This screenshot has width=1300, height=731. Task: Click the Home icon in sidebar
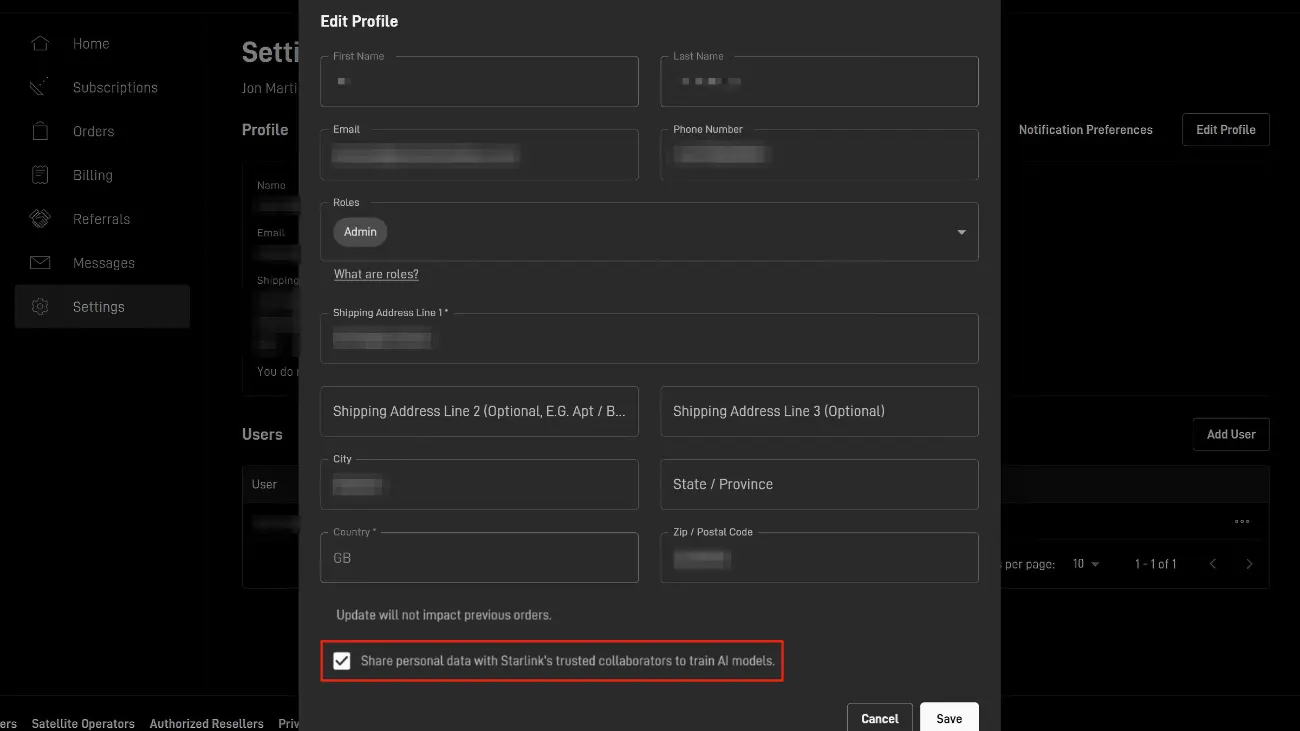[40, 44]
